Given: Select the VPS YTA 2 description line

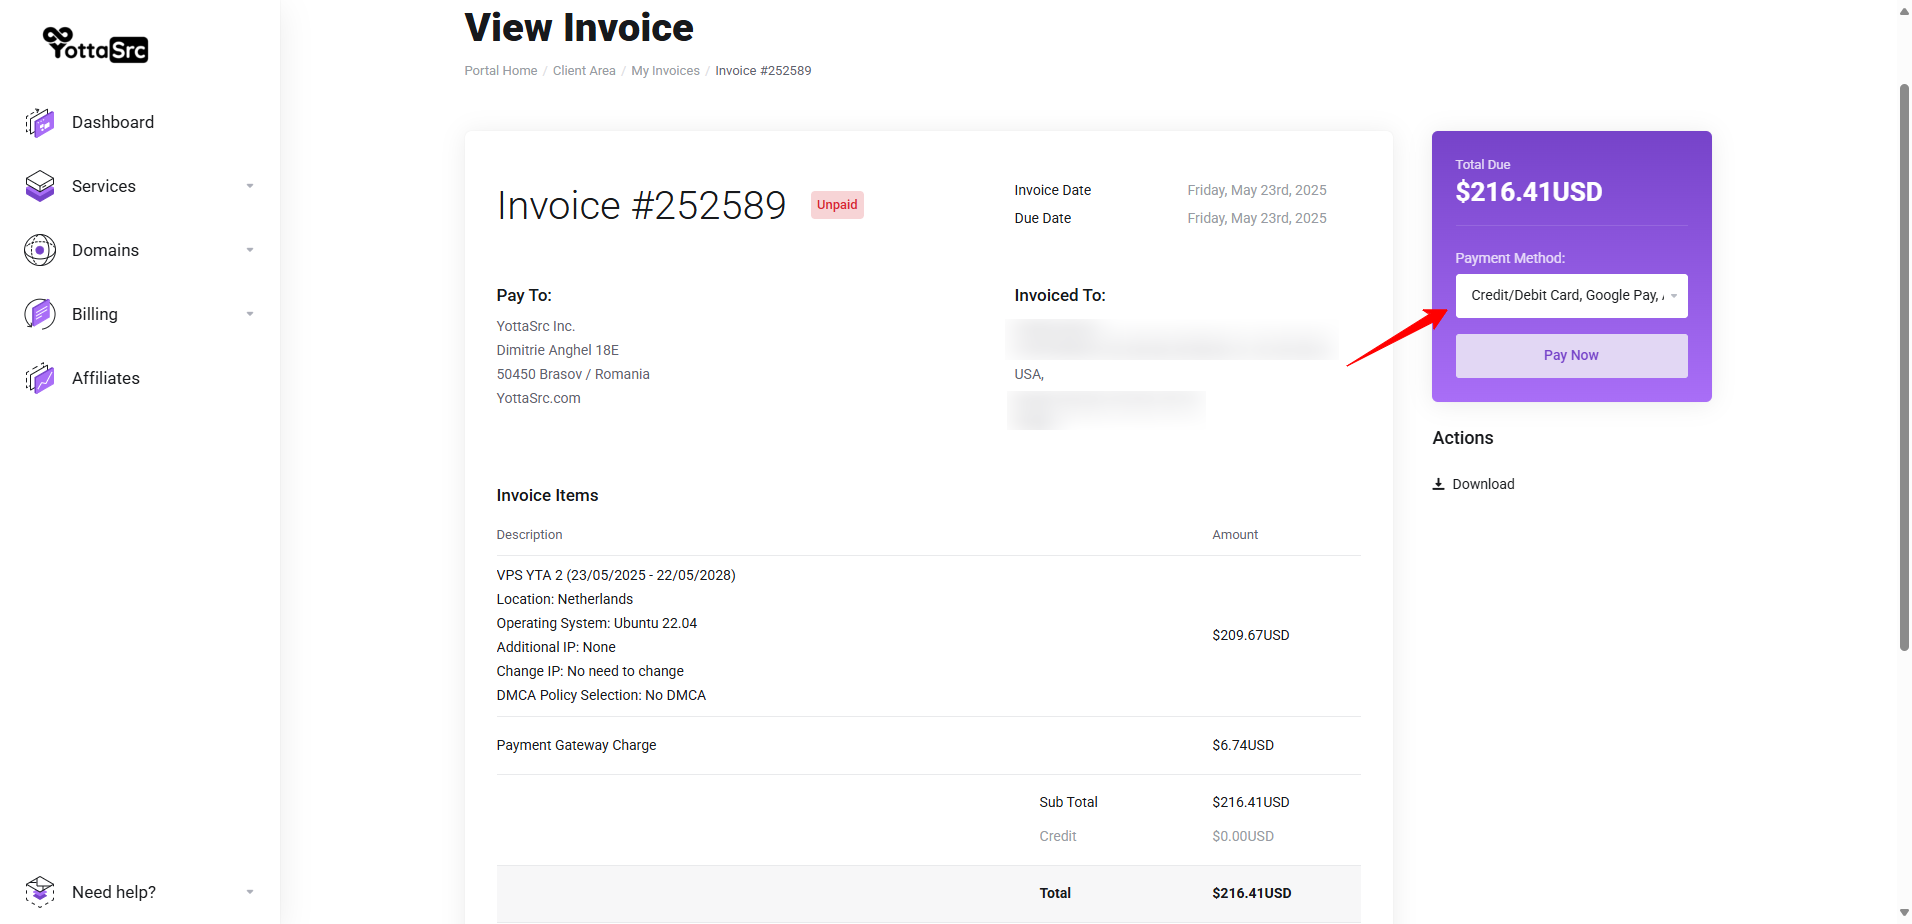Looking at the screenshot, I should 616,575.
